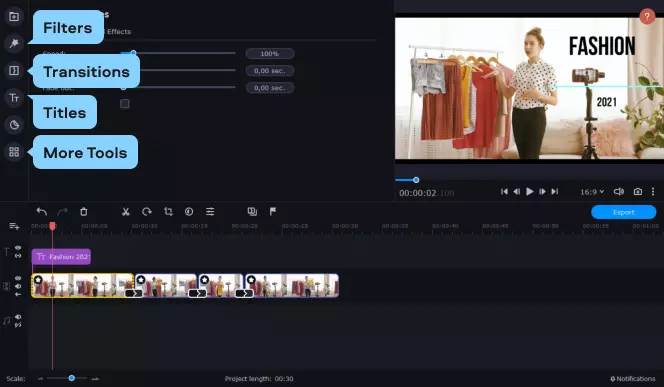This screenshot has height=387, width=664.
Task: Mute the preview volume
Action: coord(619,192)
